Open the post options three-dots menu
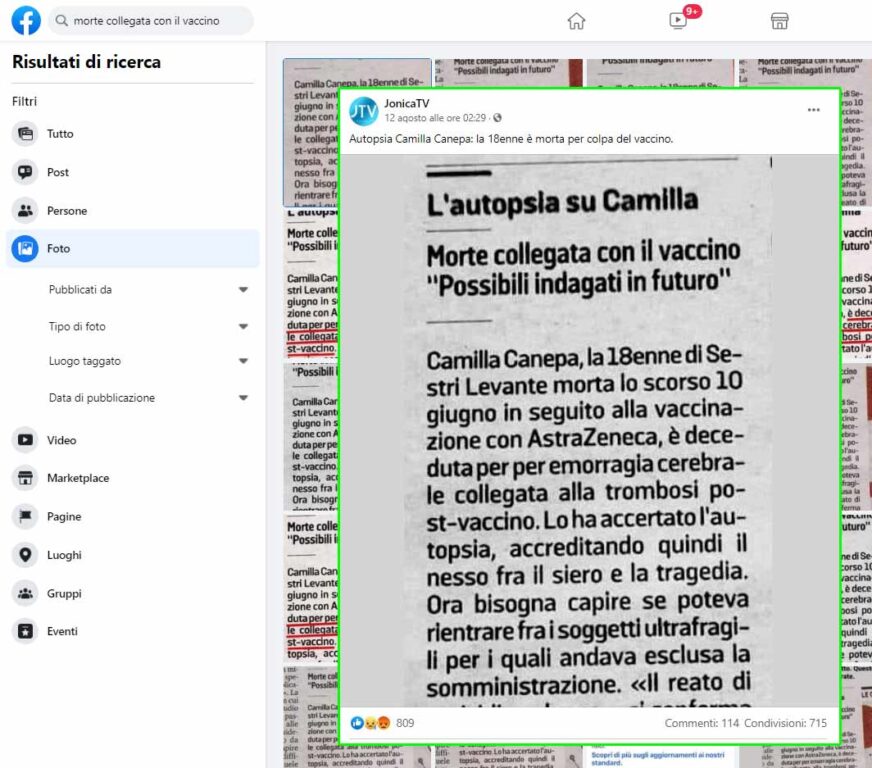Screen dimensions: 872x768 coord(813,110)
